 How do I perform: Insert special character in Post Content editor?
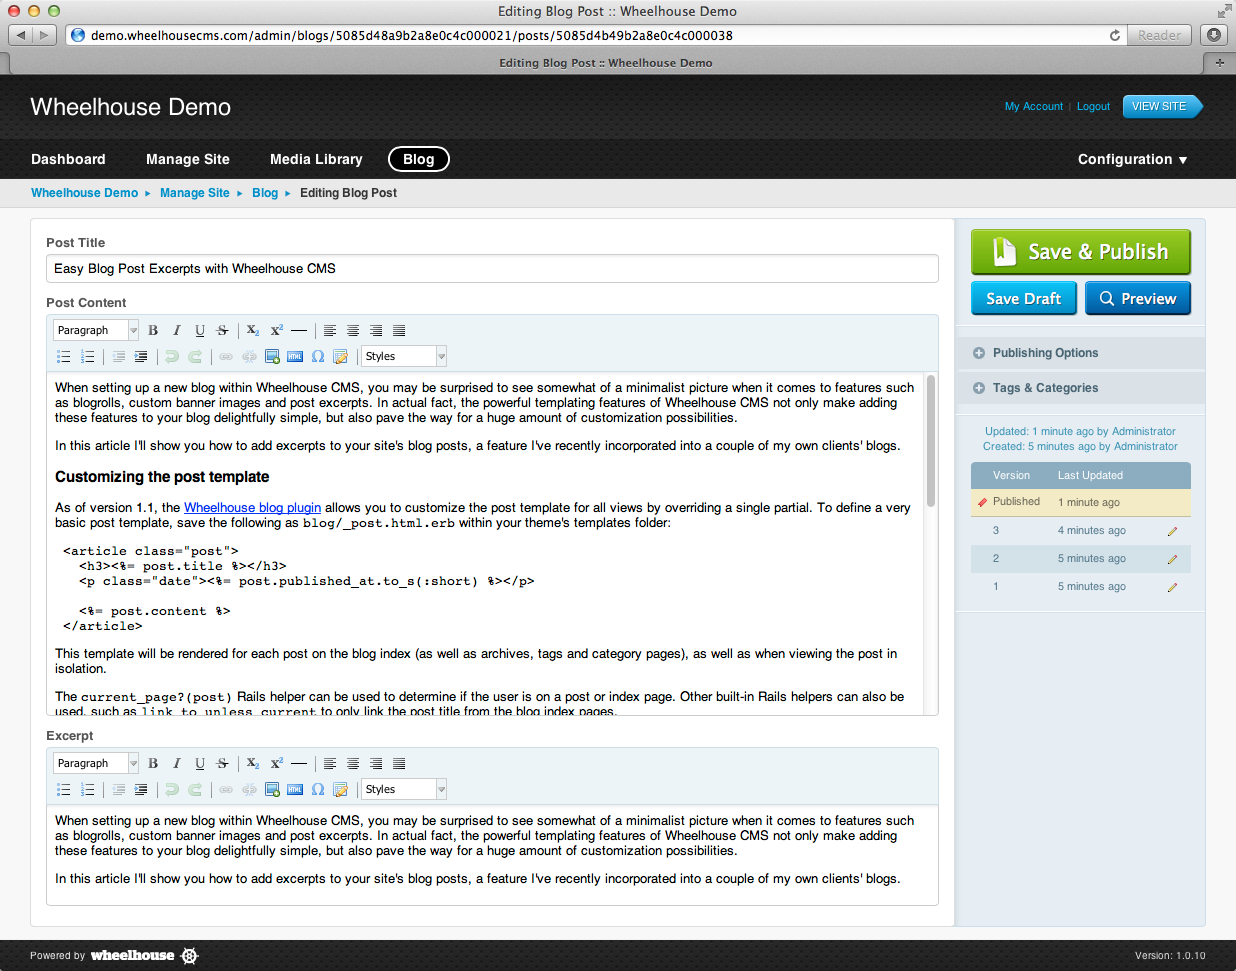click(x=318, y=356)
